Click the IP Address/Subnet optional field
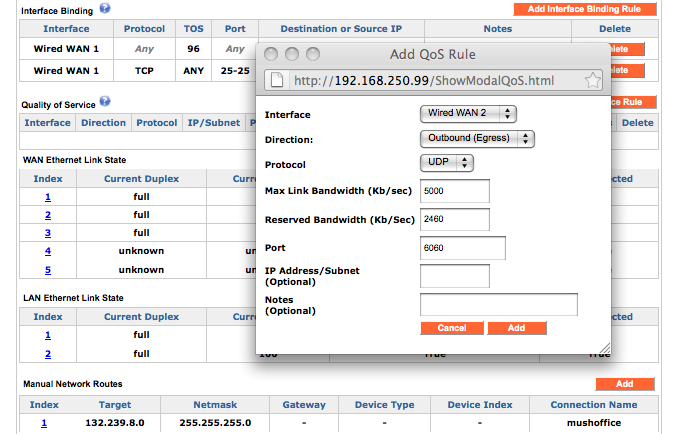 (x=455, y=276)
